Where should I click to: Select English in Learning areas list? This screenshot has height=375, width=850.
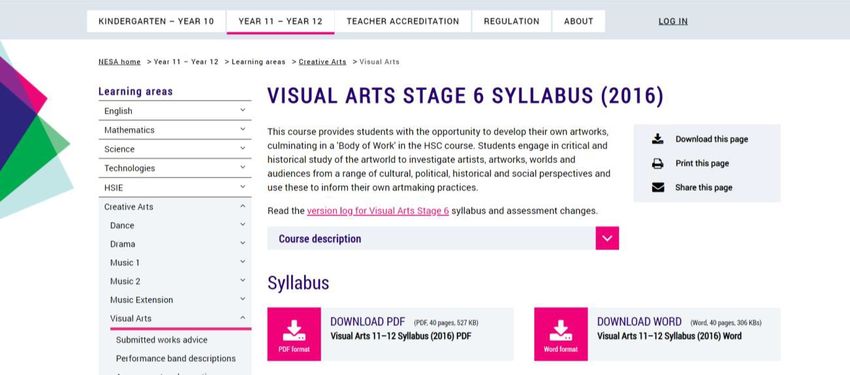118,111
